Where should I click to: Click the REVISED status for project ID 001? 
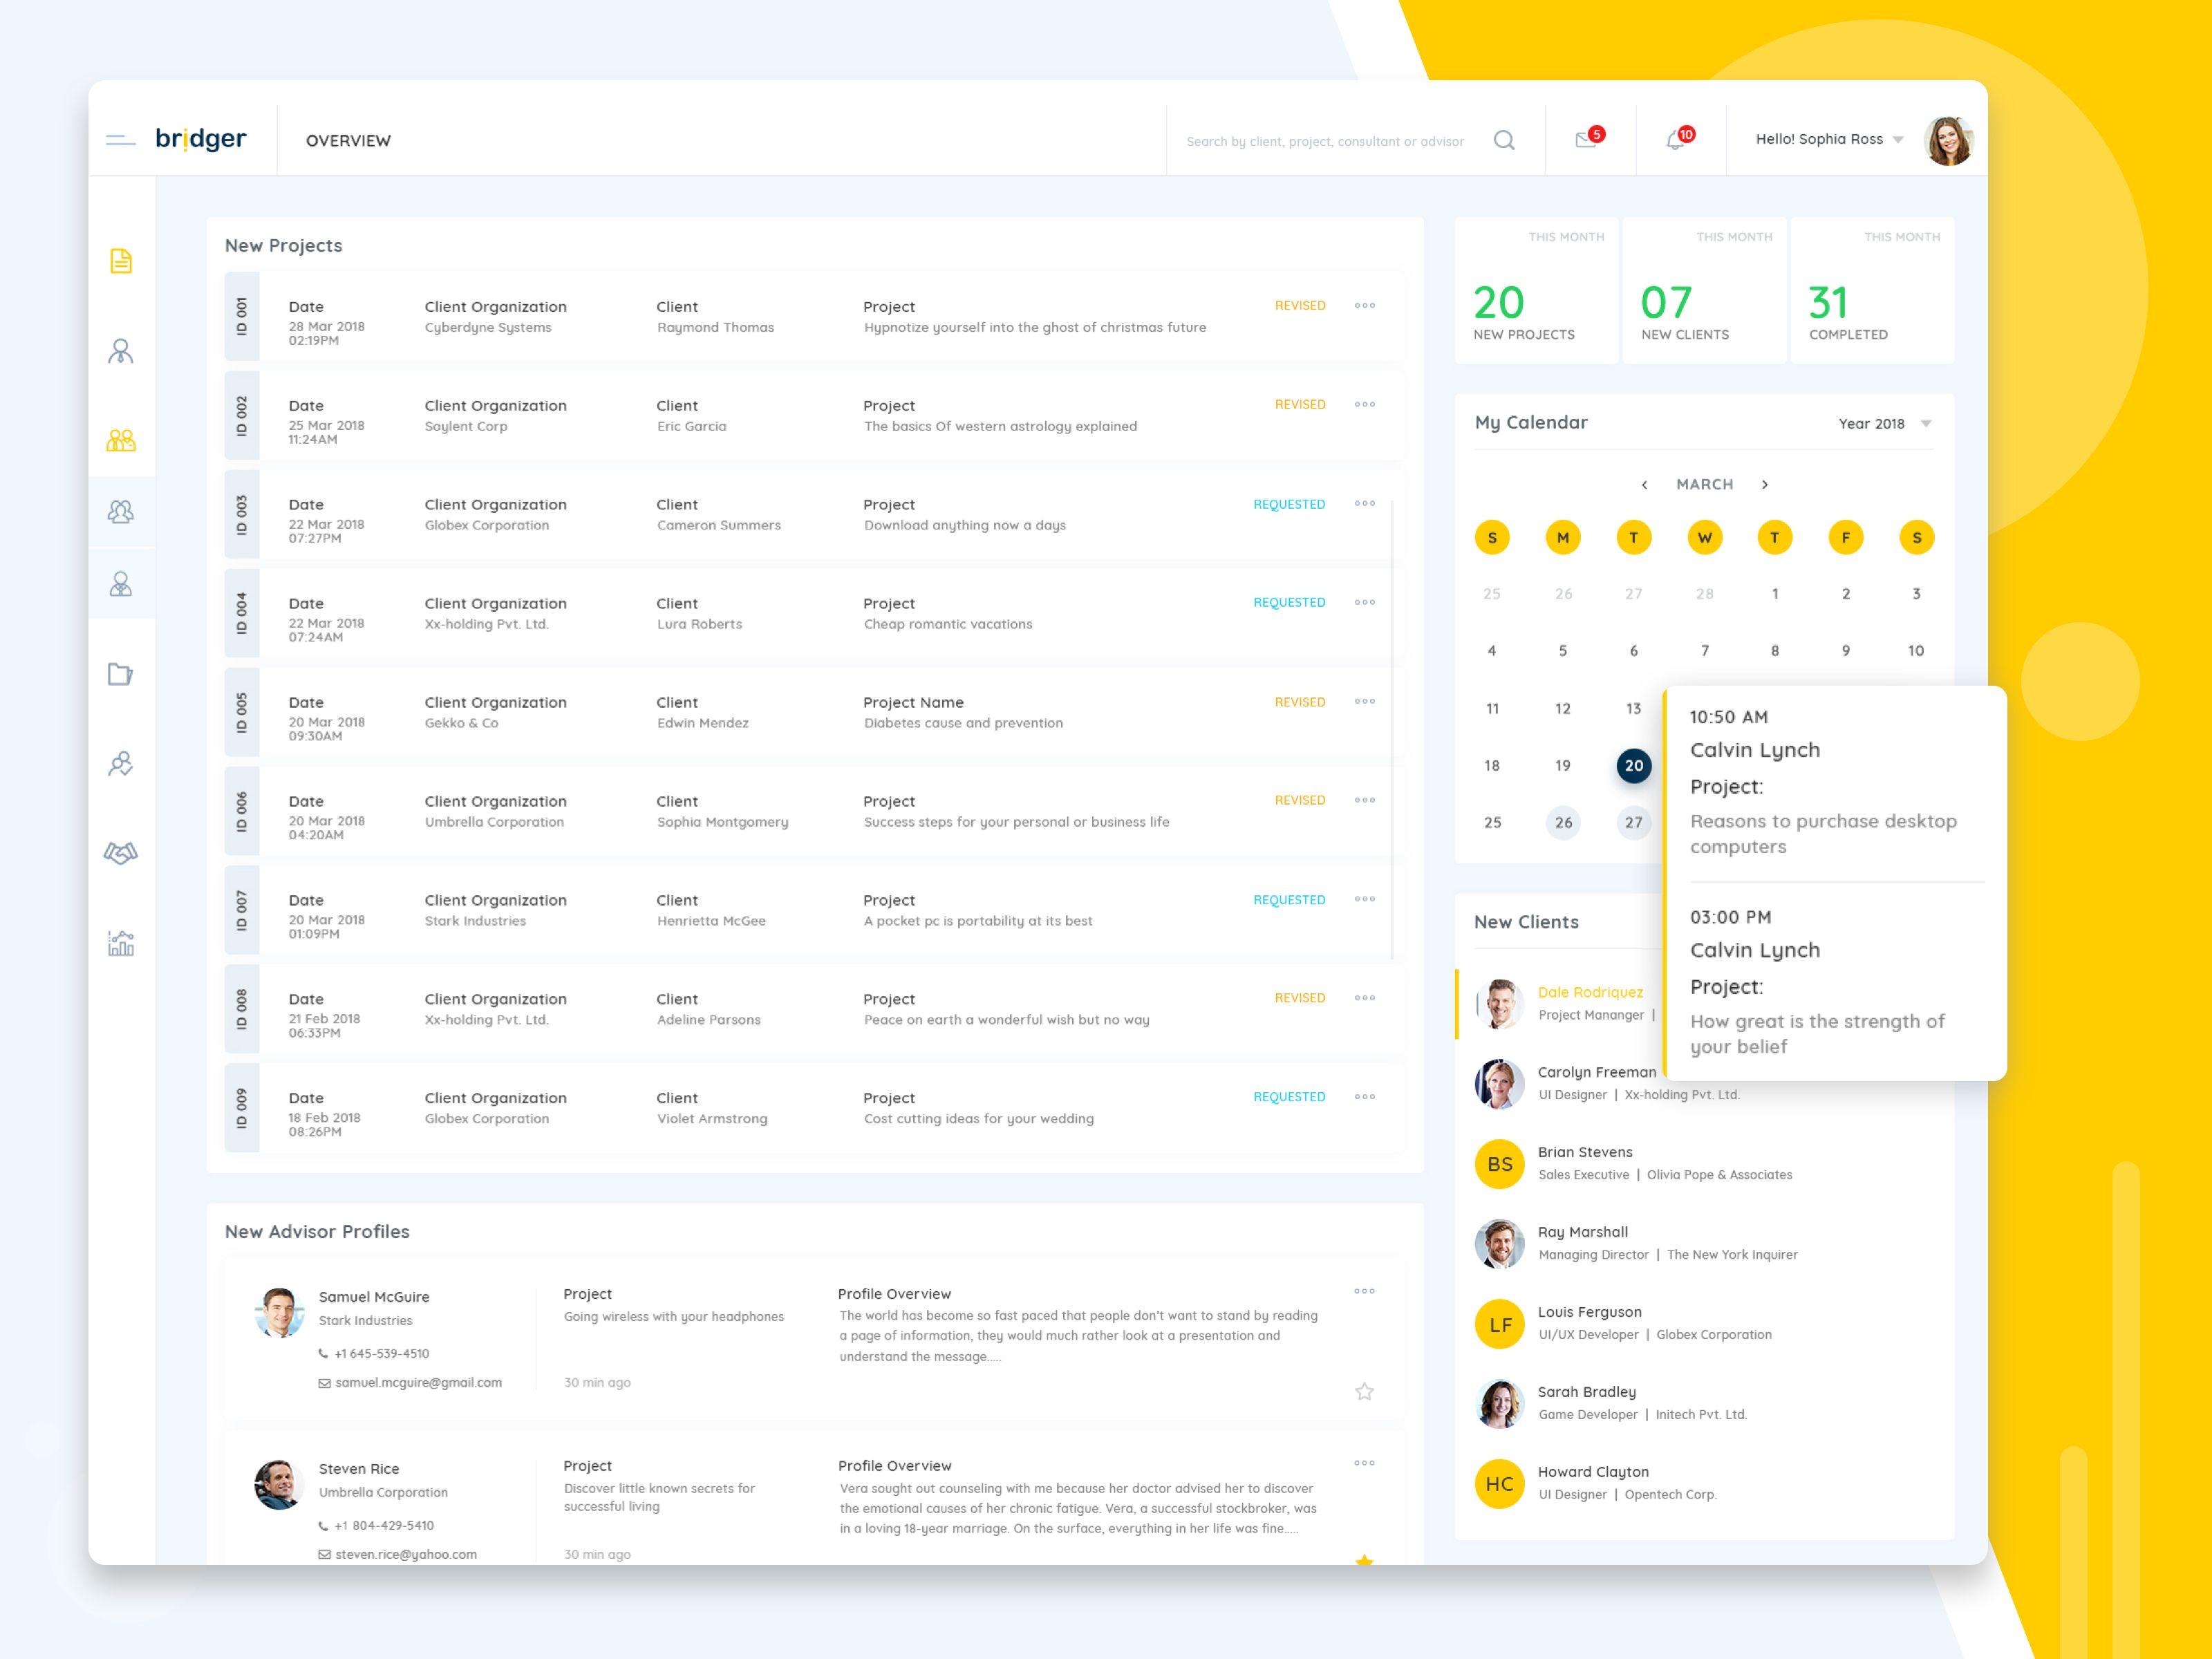tap(1300, 306)
